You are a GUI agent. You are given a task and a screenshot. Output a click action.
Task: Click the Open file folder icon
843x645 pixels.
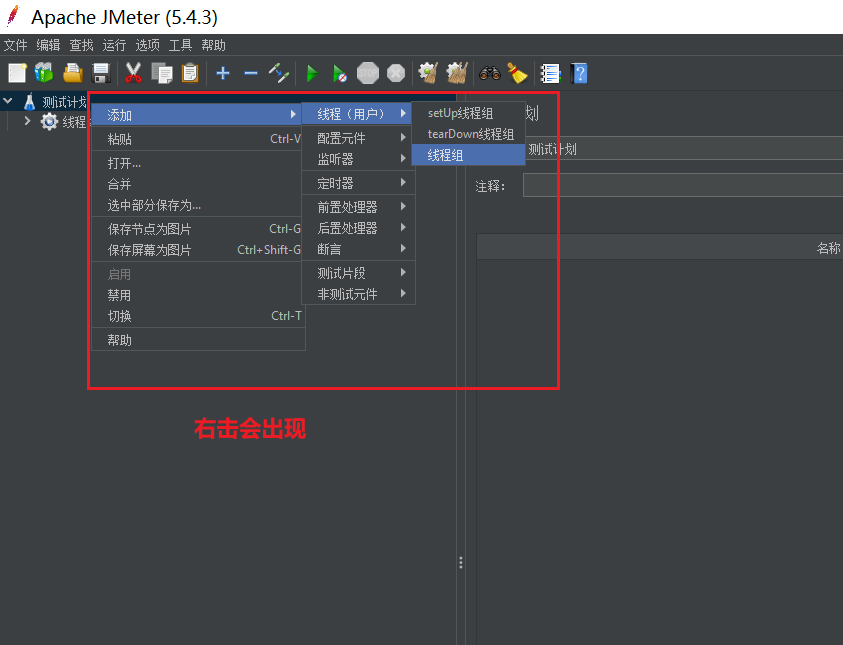(73, 73)
